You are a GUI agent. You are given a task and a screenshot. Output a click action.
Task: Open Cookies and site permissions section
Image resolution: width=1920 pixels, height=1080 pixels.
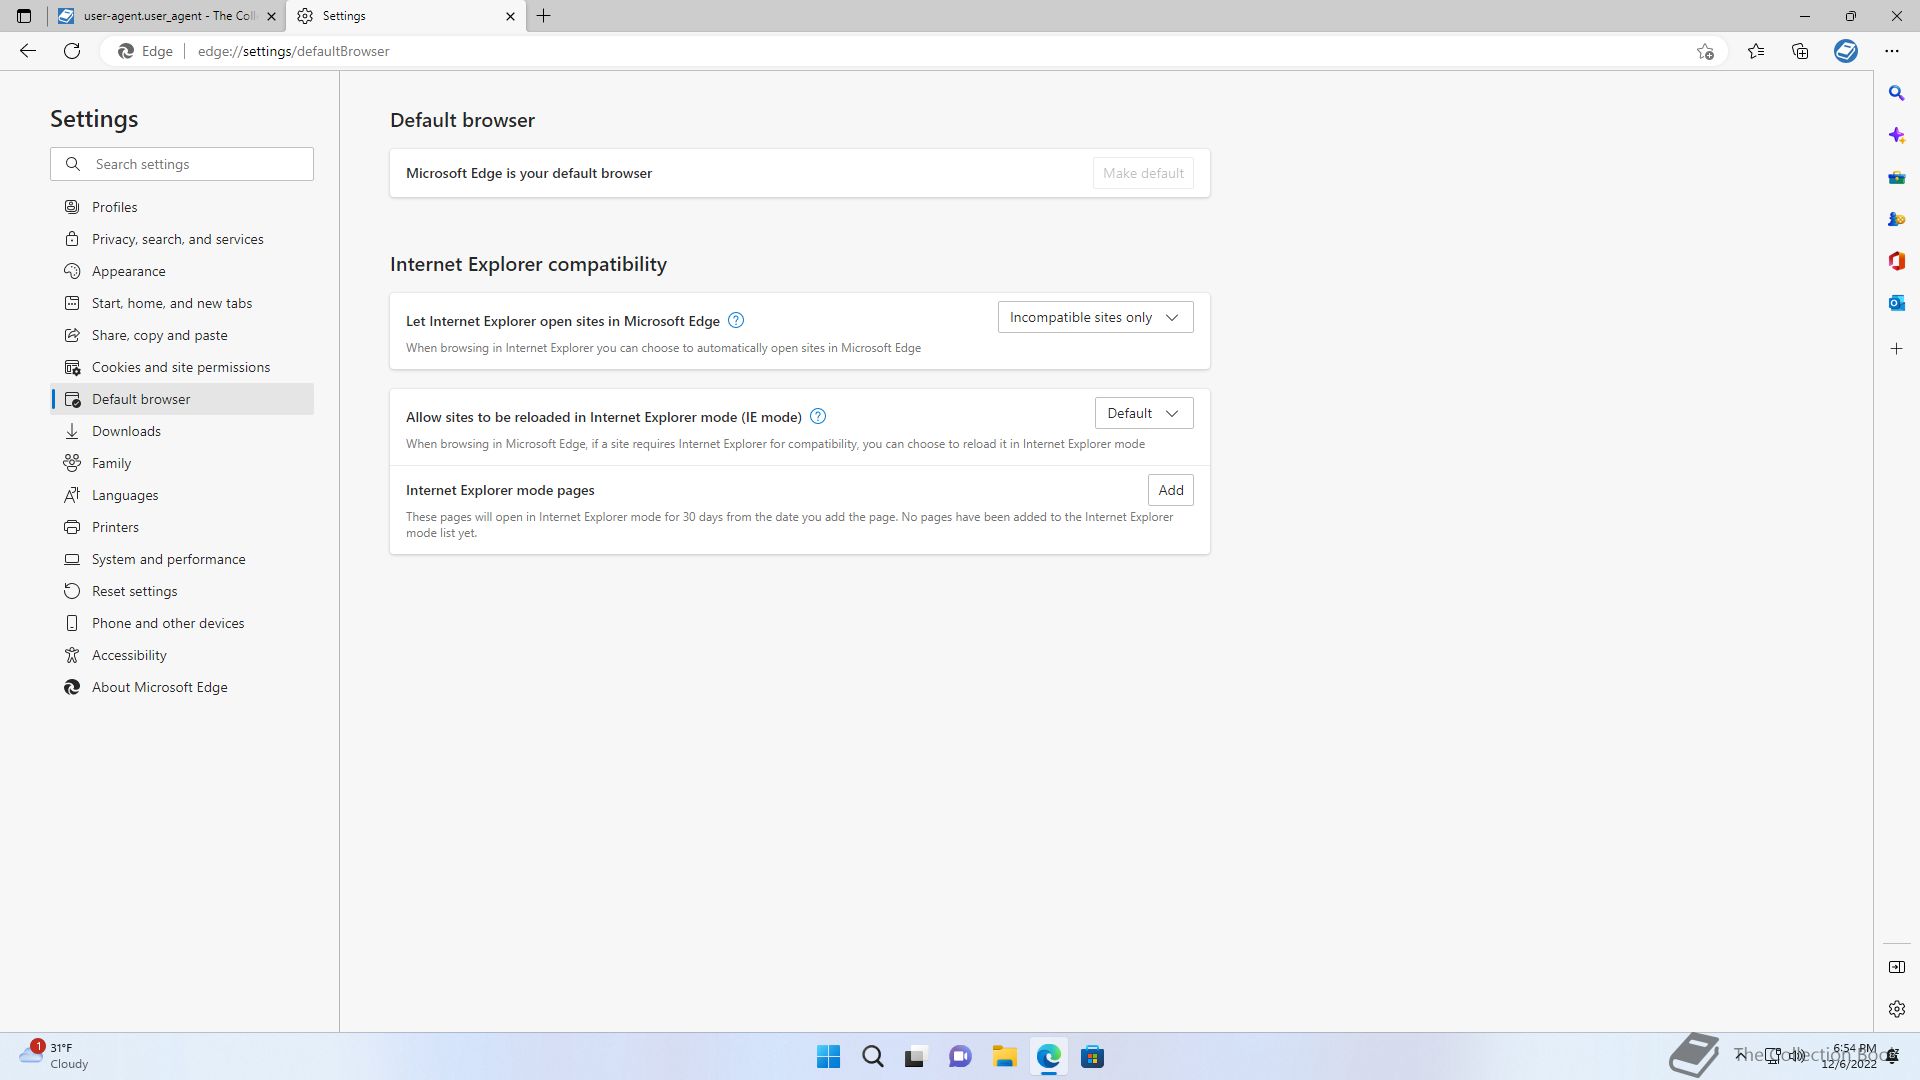coord(182,367)
